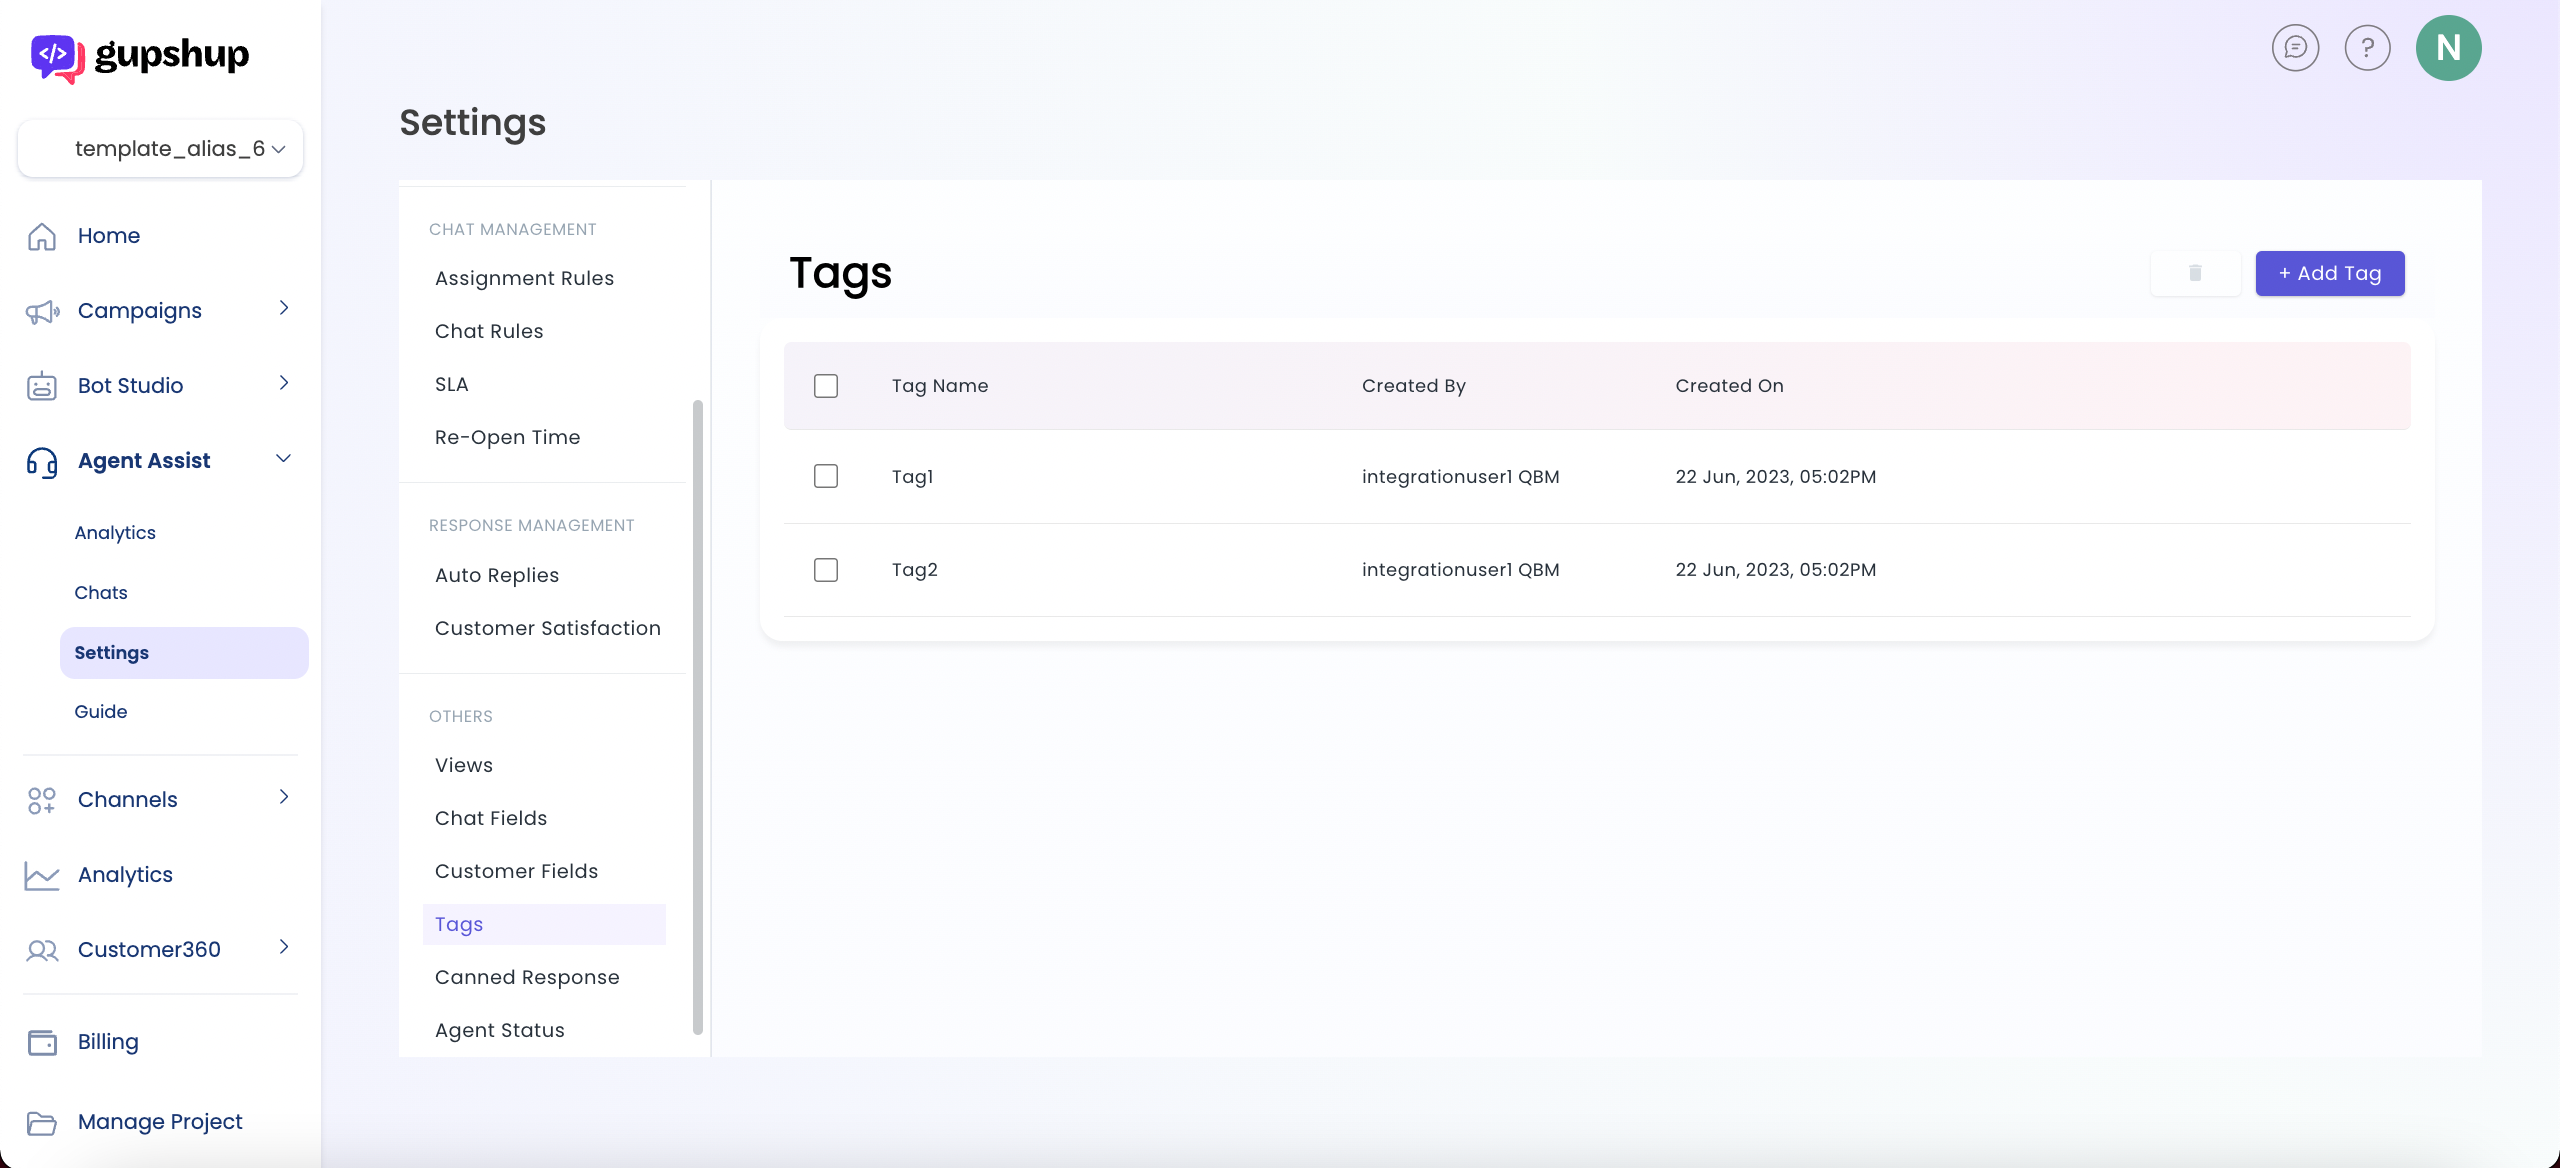
Task: Collapse the Agent Assist section chevron
Action: [284, 459]
